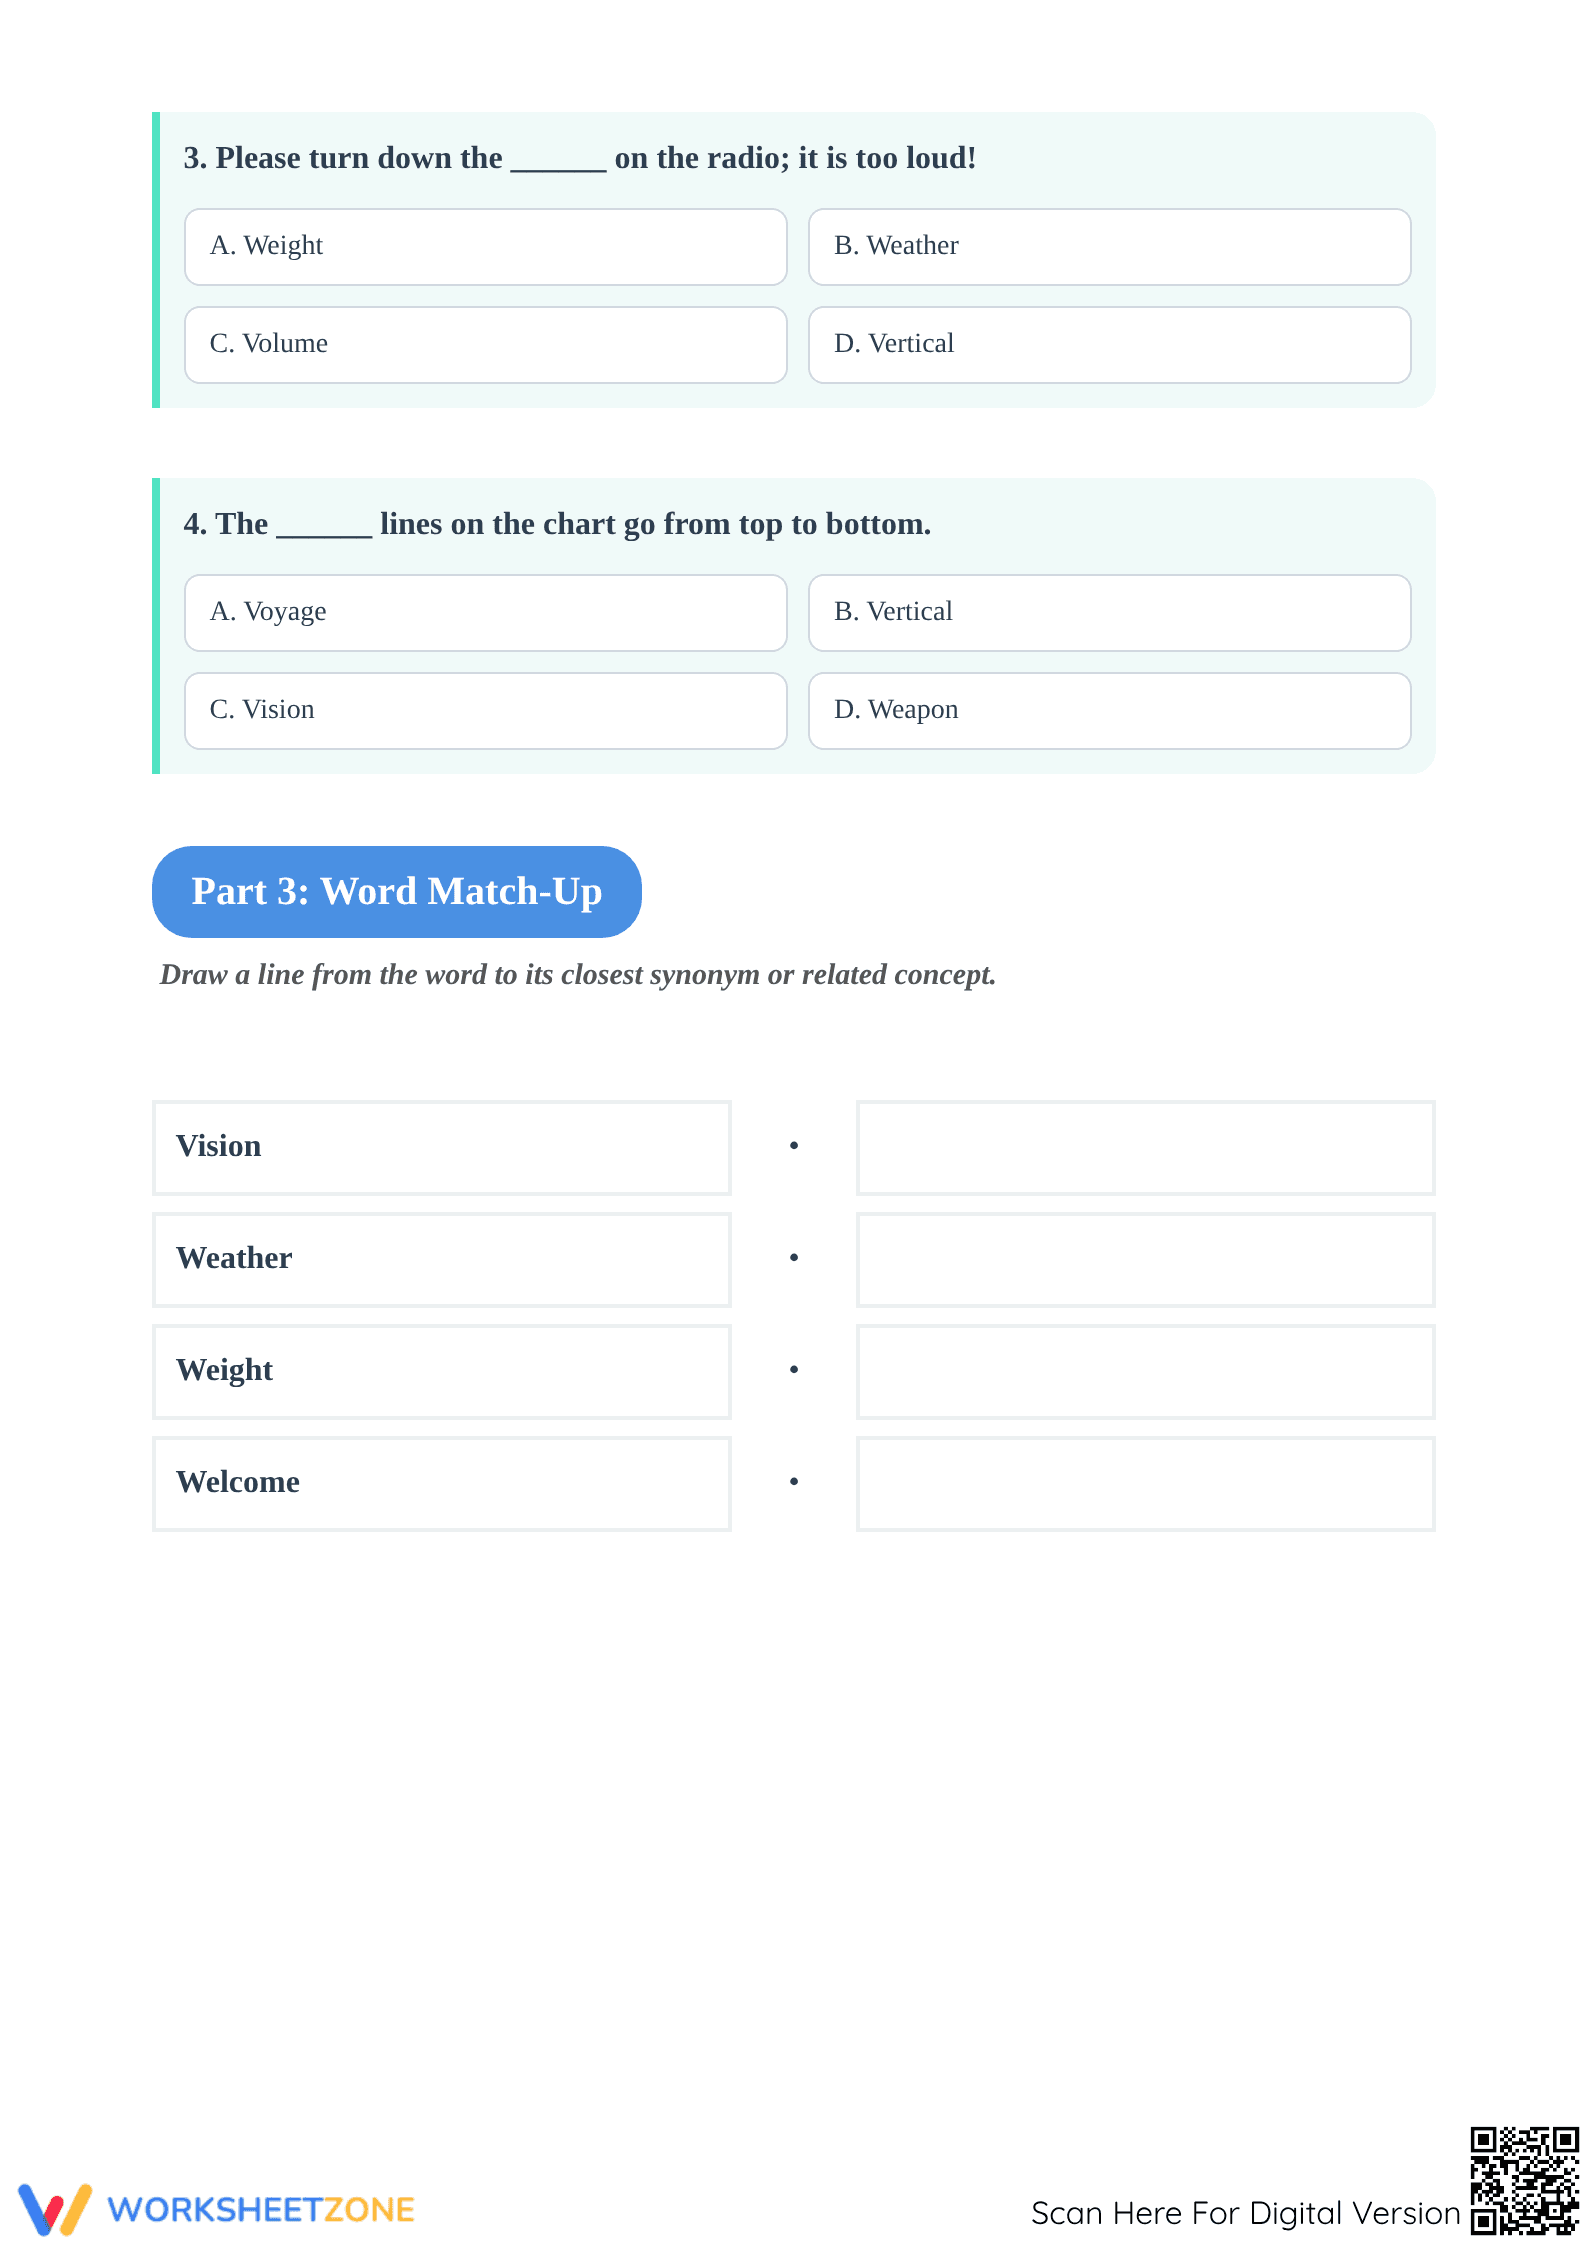Choose C. Volume option in question 3

click(x=485, y=345)
